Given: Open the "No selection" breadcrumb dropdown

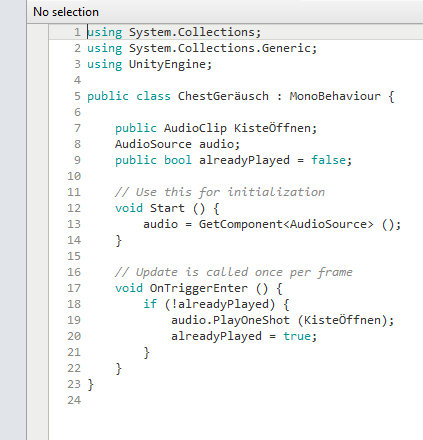Looking at the screenshot, I should [66, 12].
